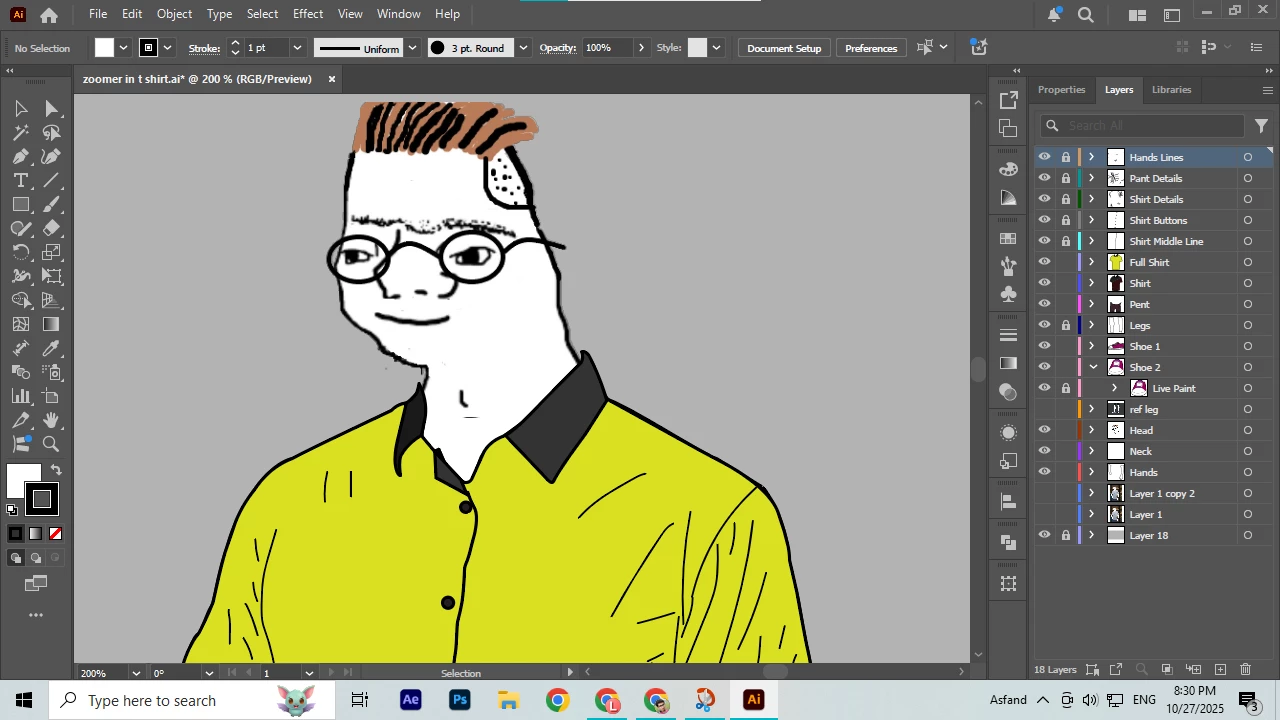Image resolution: width=1280 pixels, height=720 pixels.
Task: Hide the Full Shirt layer
Action: (1044, 262)
